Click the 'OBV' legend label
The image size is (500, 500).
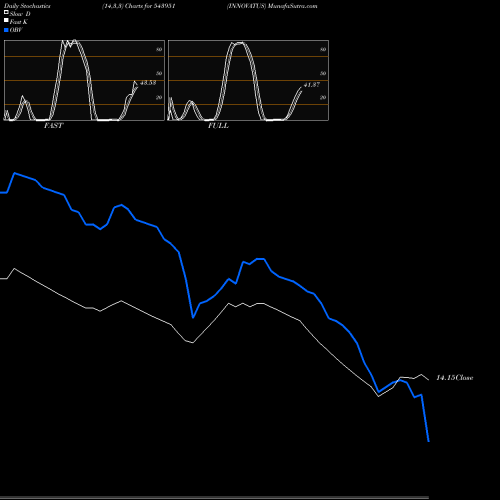pyautogui.click(x=16, y=30)
